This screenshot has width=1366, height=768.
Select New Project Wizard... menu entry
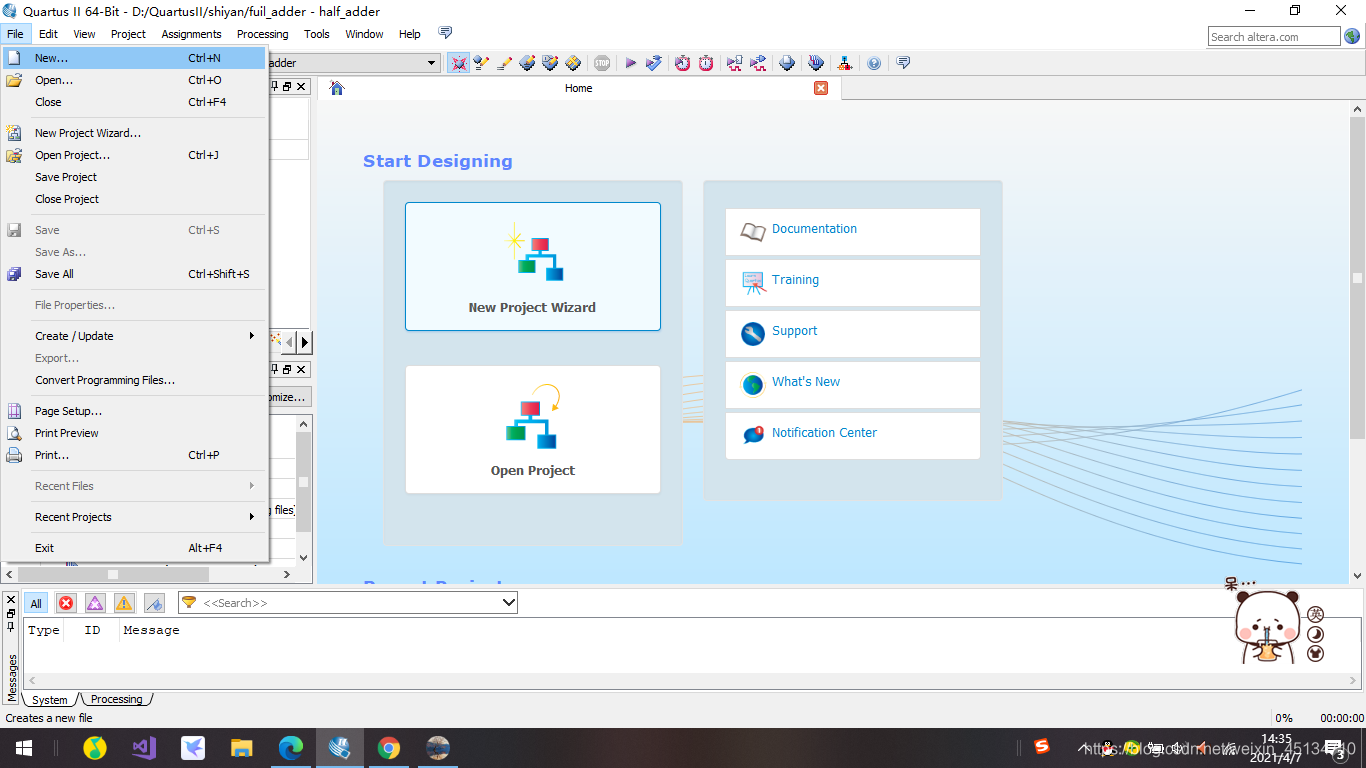click(135, 133)
